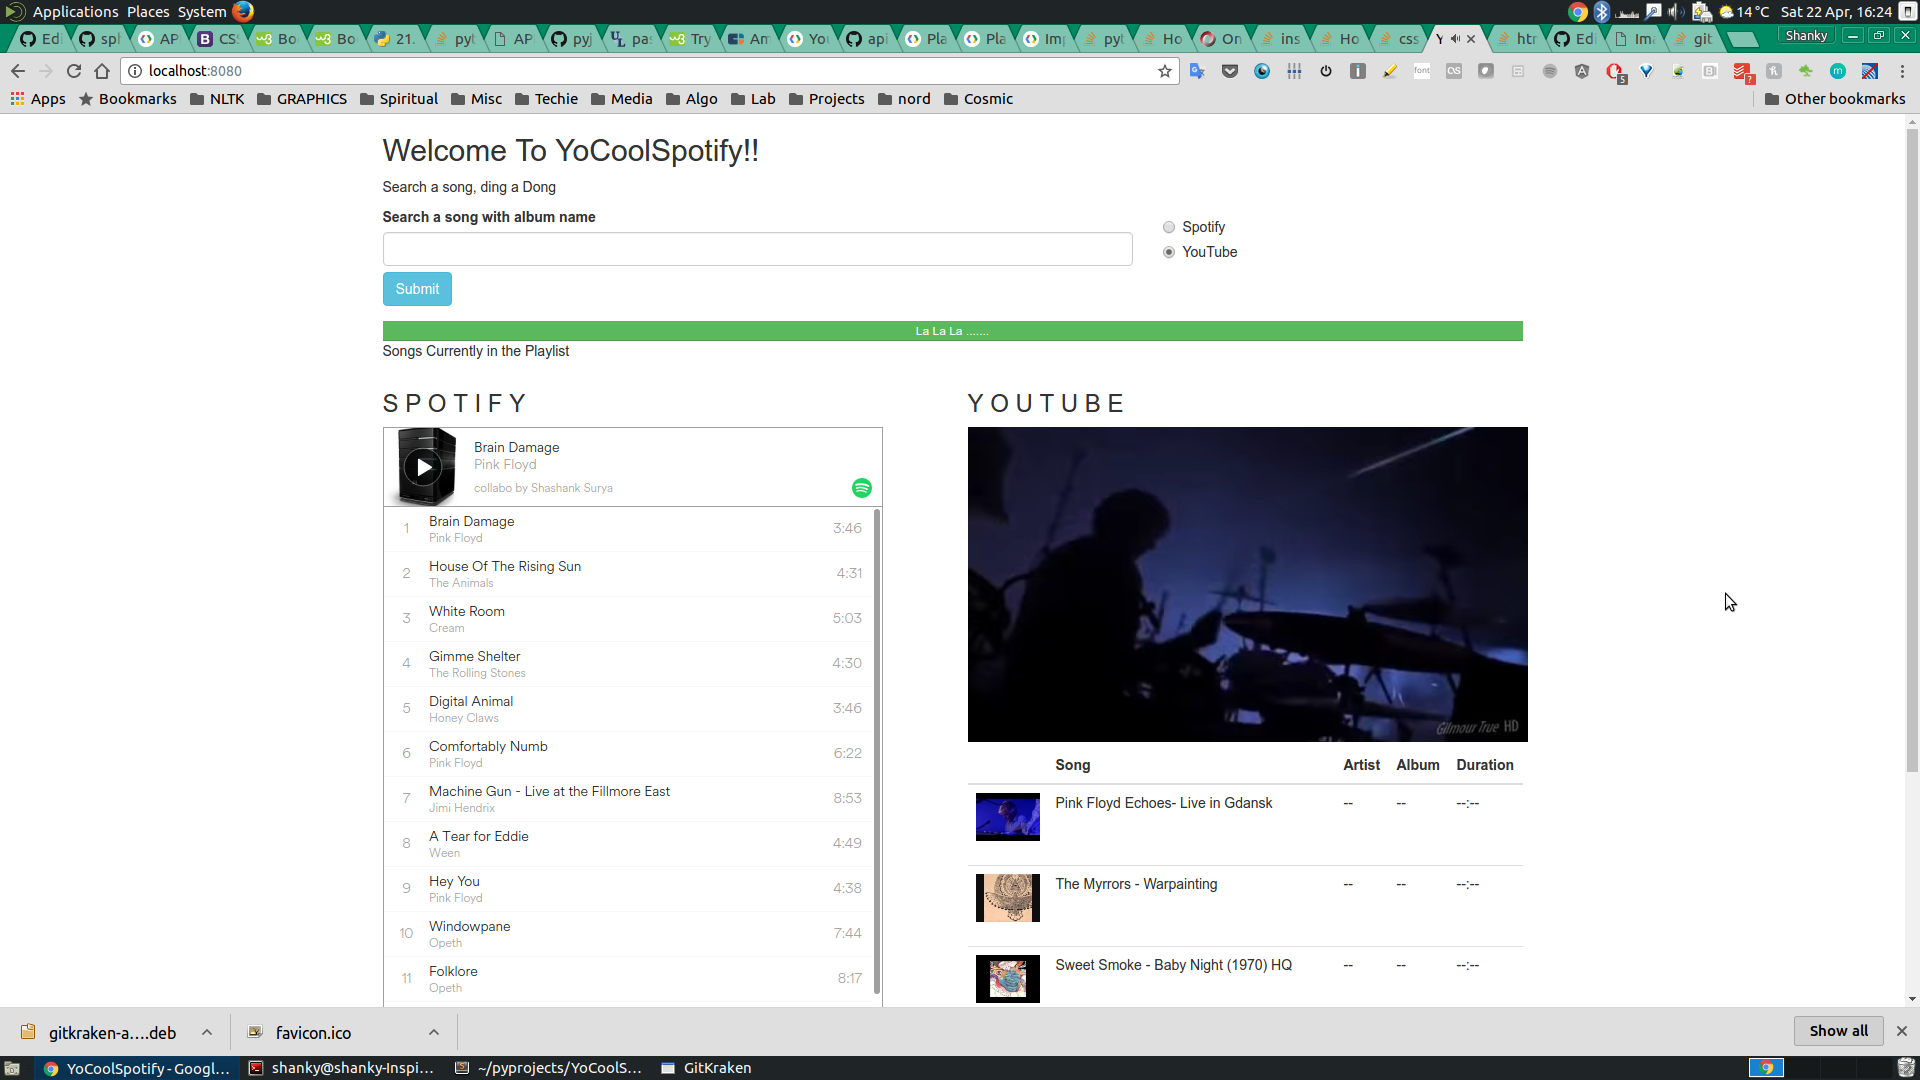Screen dimensions: 1920x1080
Task: Open the Apps shortcut in bookmarks bar
Action: 38,99
